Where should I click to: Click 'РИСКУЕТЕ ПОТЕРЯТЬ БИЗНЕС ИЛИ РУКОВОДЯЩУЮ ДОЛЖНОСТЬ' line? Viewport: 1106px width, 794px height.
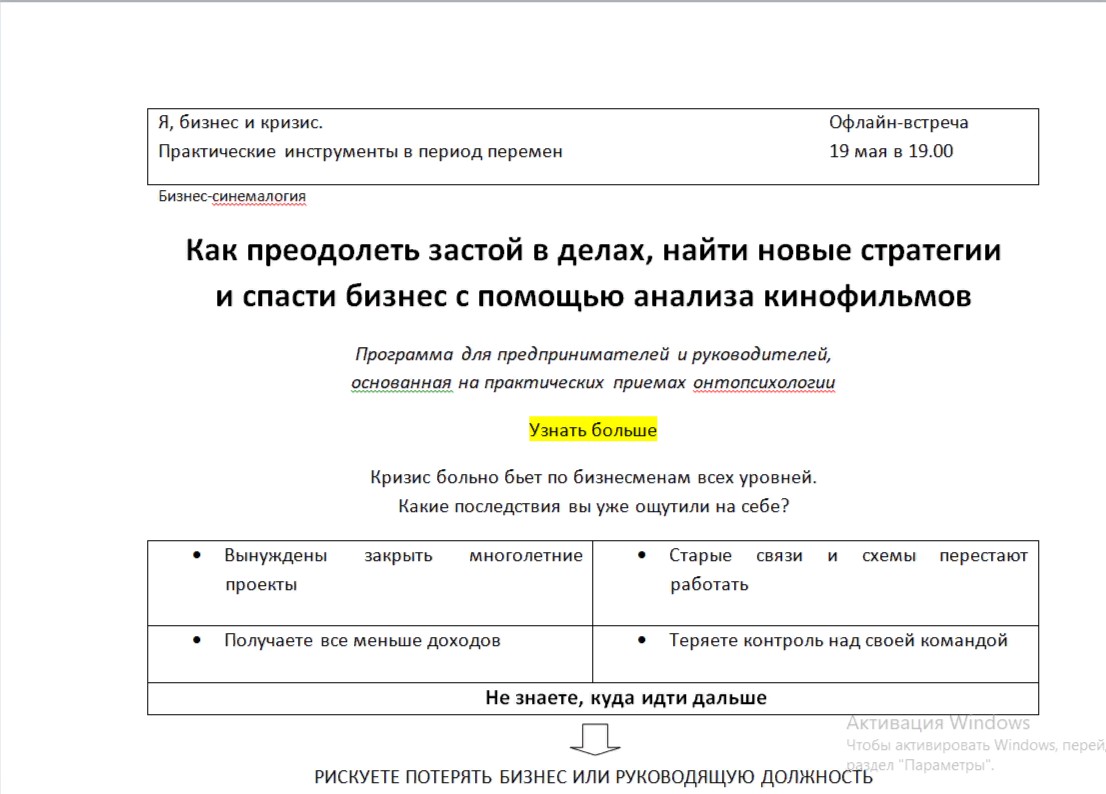pos(593,777)
